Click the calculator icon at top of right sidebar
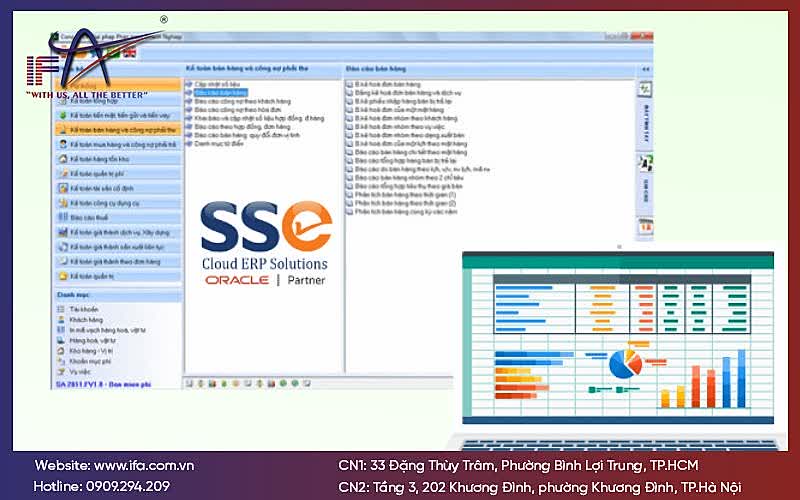This screenshot has height=500, width=800. tap(645, 89)
